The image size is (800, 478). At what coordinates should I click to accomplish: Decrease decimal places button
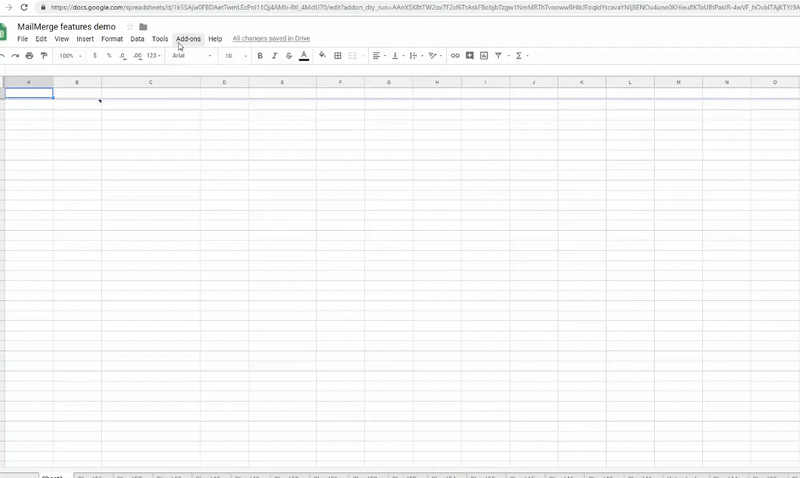pyautogui.click(x=123, y=56)
